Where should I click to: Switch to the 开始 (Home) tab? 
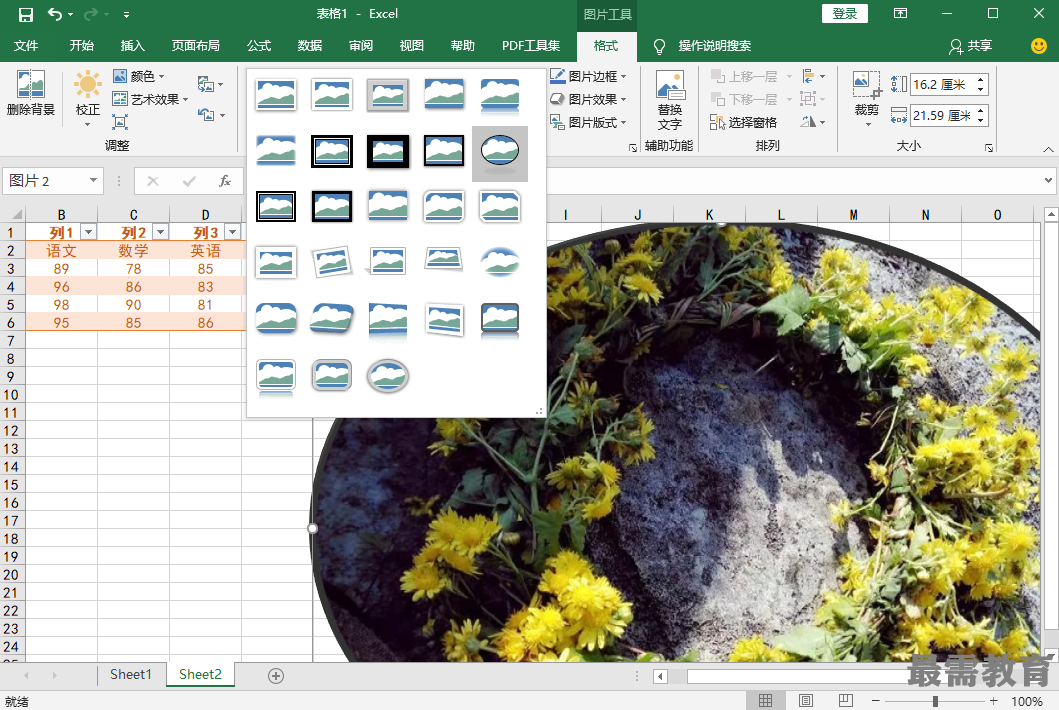(x=82, y=45)
